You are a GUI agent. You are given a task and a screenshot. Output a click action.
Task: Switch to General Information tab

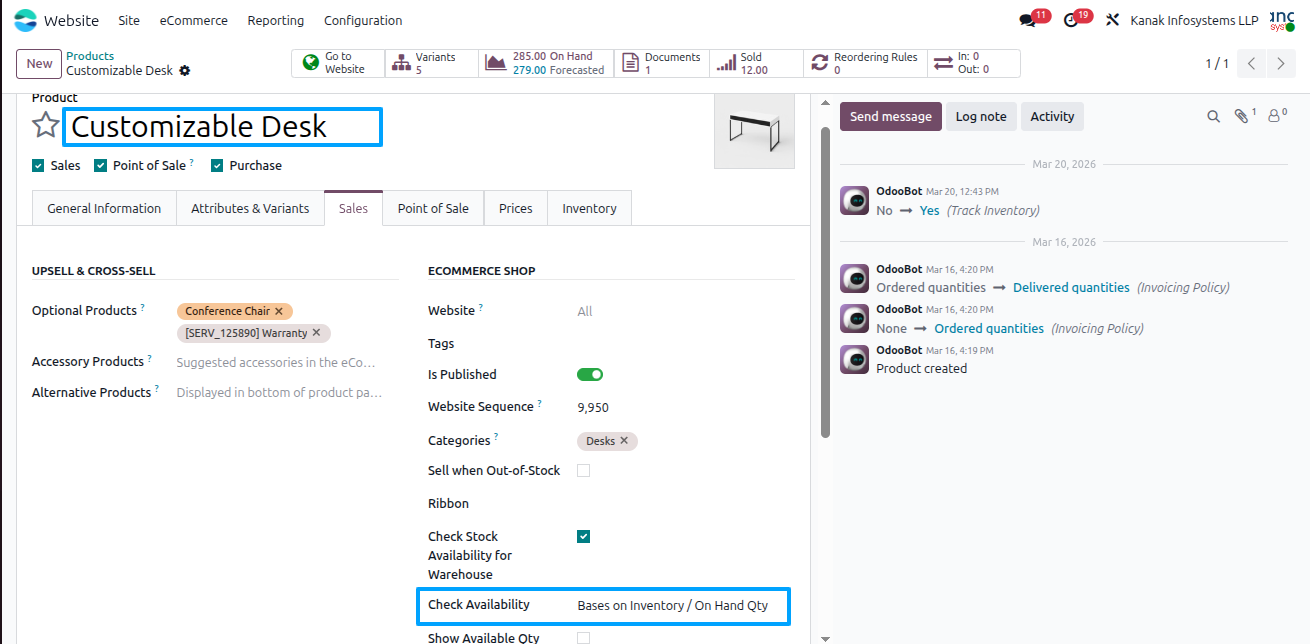[x=104, y=208]
